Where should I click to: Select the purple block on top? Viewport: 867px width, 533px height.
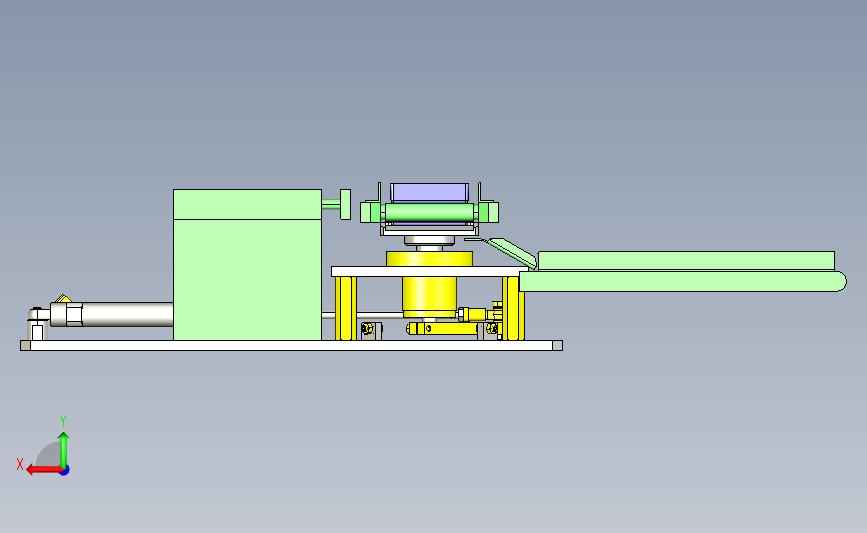(x=429, y=192)
